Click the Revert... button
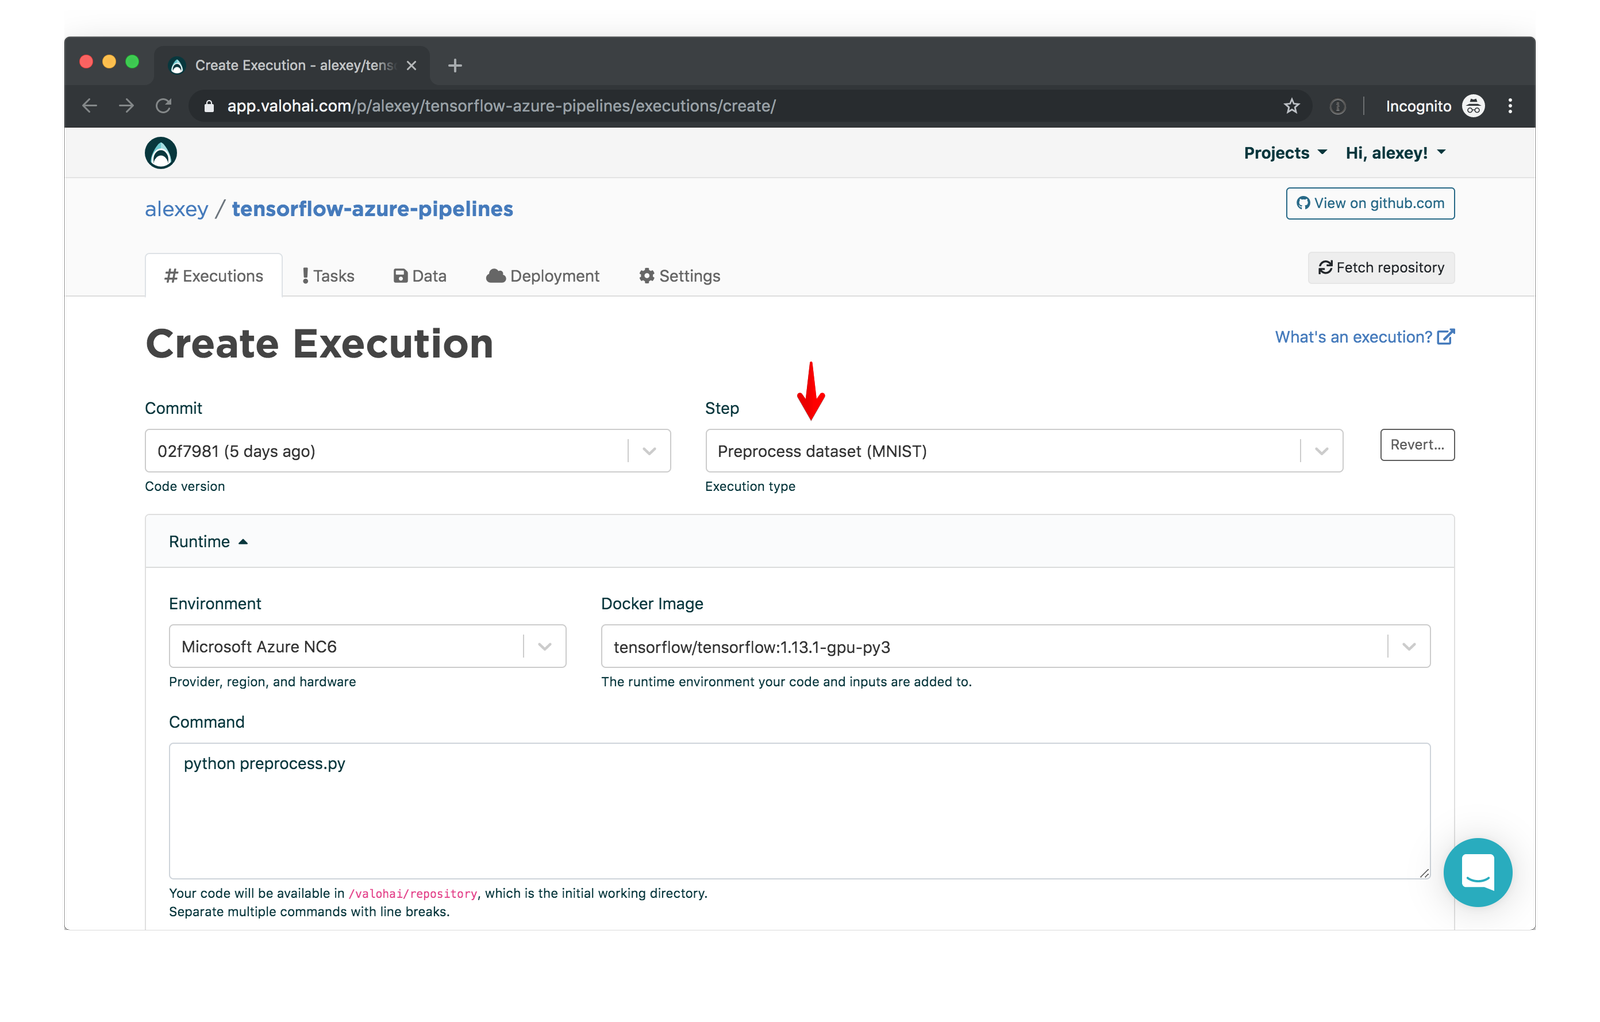The image size is (1600, 1022). [x=1417, y=445]
